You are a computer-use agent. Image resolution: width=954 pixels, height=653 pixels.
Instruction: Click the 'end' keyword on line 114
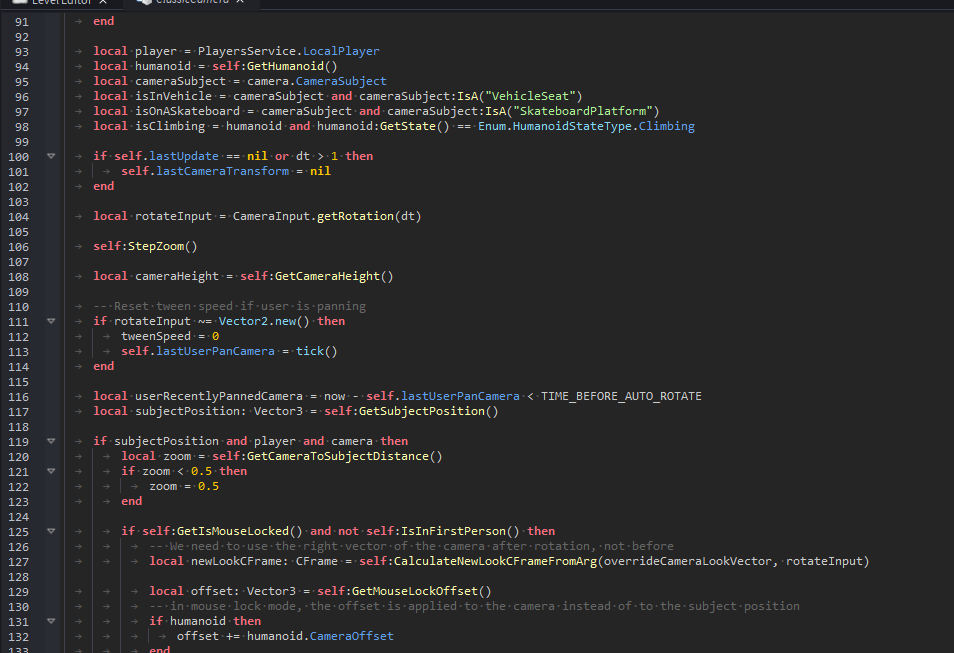click(x=103, y=366)
